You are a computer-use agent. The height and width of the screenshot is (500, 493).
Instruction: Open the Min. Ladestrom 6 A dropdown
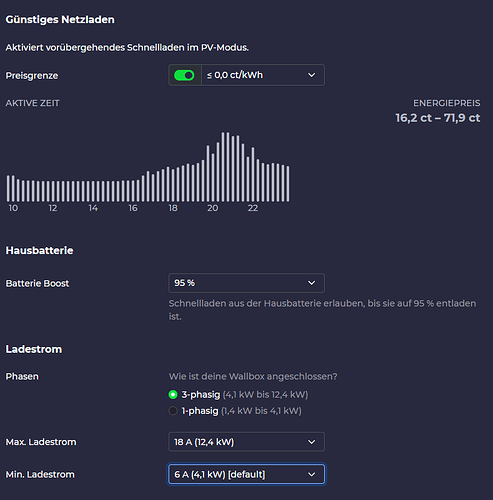tap(246, 474)
